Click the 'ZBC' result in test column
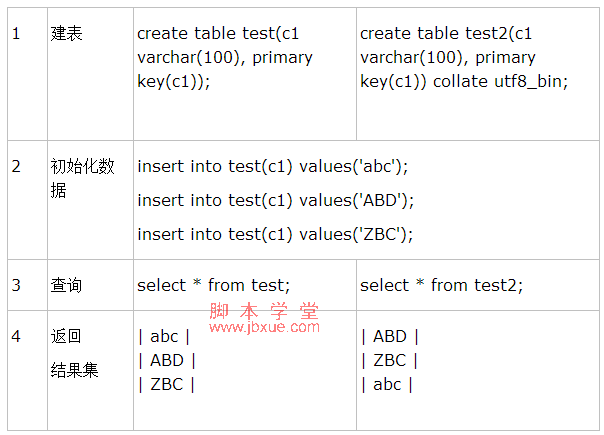The height and width of the screenshot is (435, 604). (x=166, y=384)
